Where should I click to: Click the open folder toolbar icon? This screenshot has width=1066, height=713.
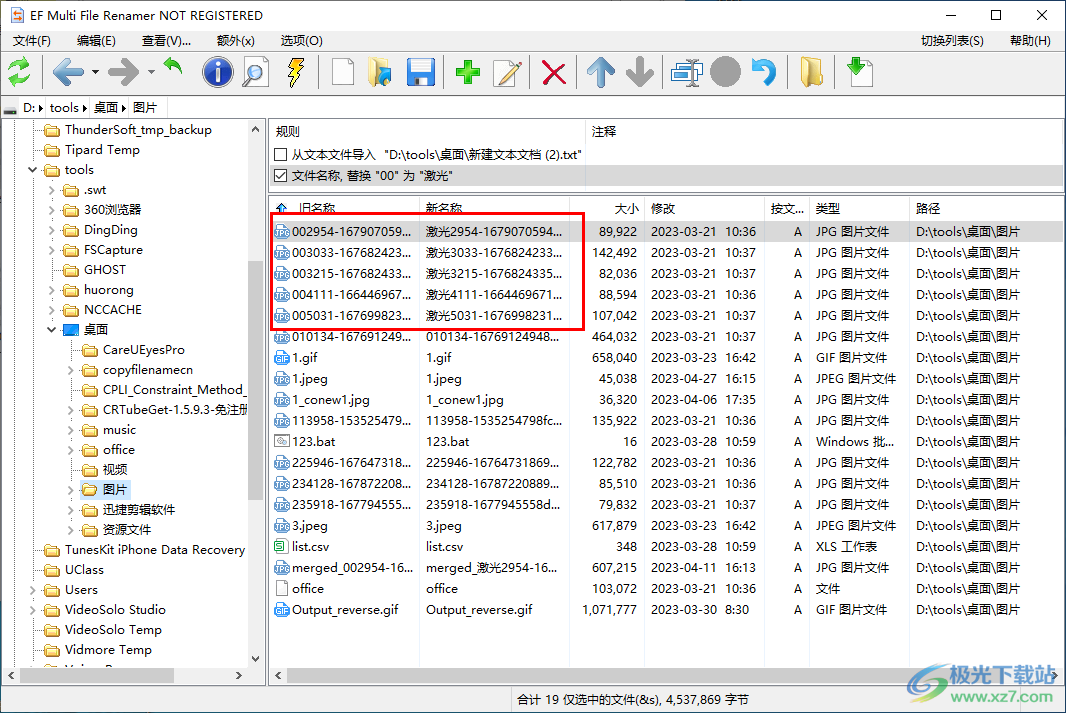379,72
